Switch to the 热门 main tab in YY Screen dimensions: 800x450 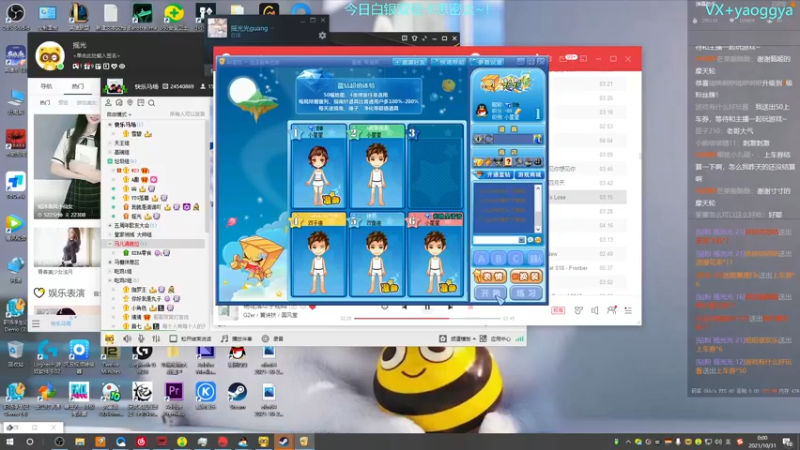coord(78,86)
